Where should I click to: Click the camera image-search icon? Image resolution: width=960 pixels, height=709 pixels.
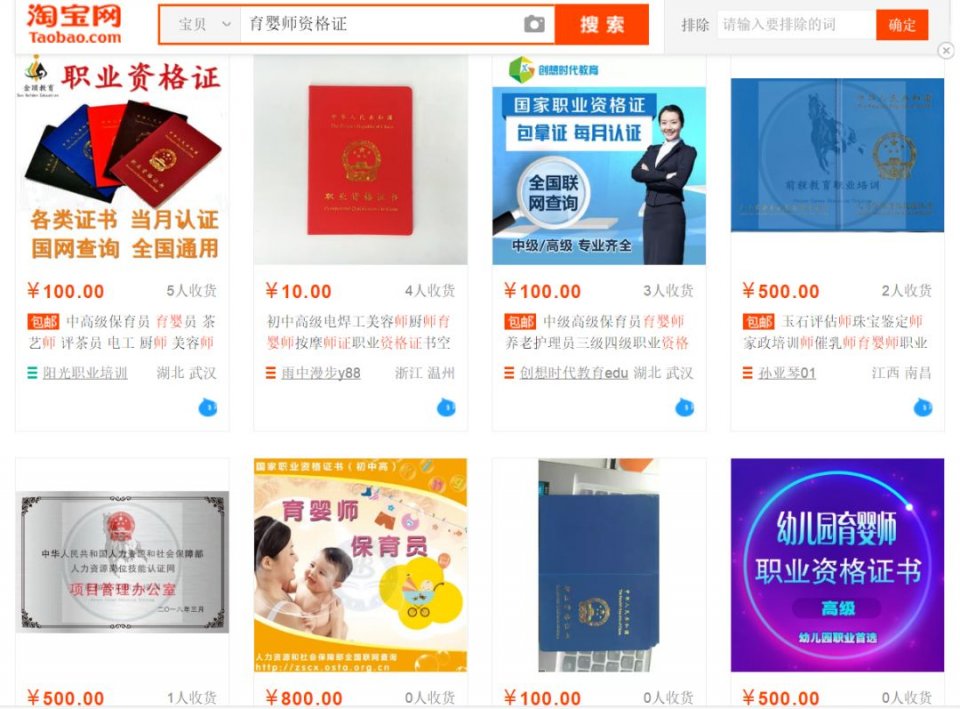point(534,24)
